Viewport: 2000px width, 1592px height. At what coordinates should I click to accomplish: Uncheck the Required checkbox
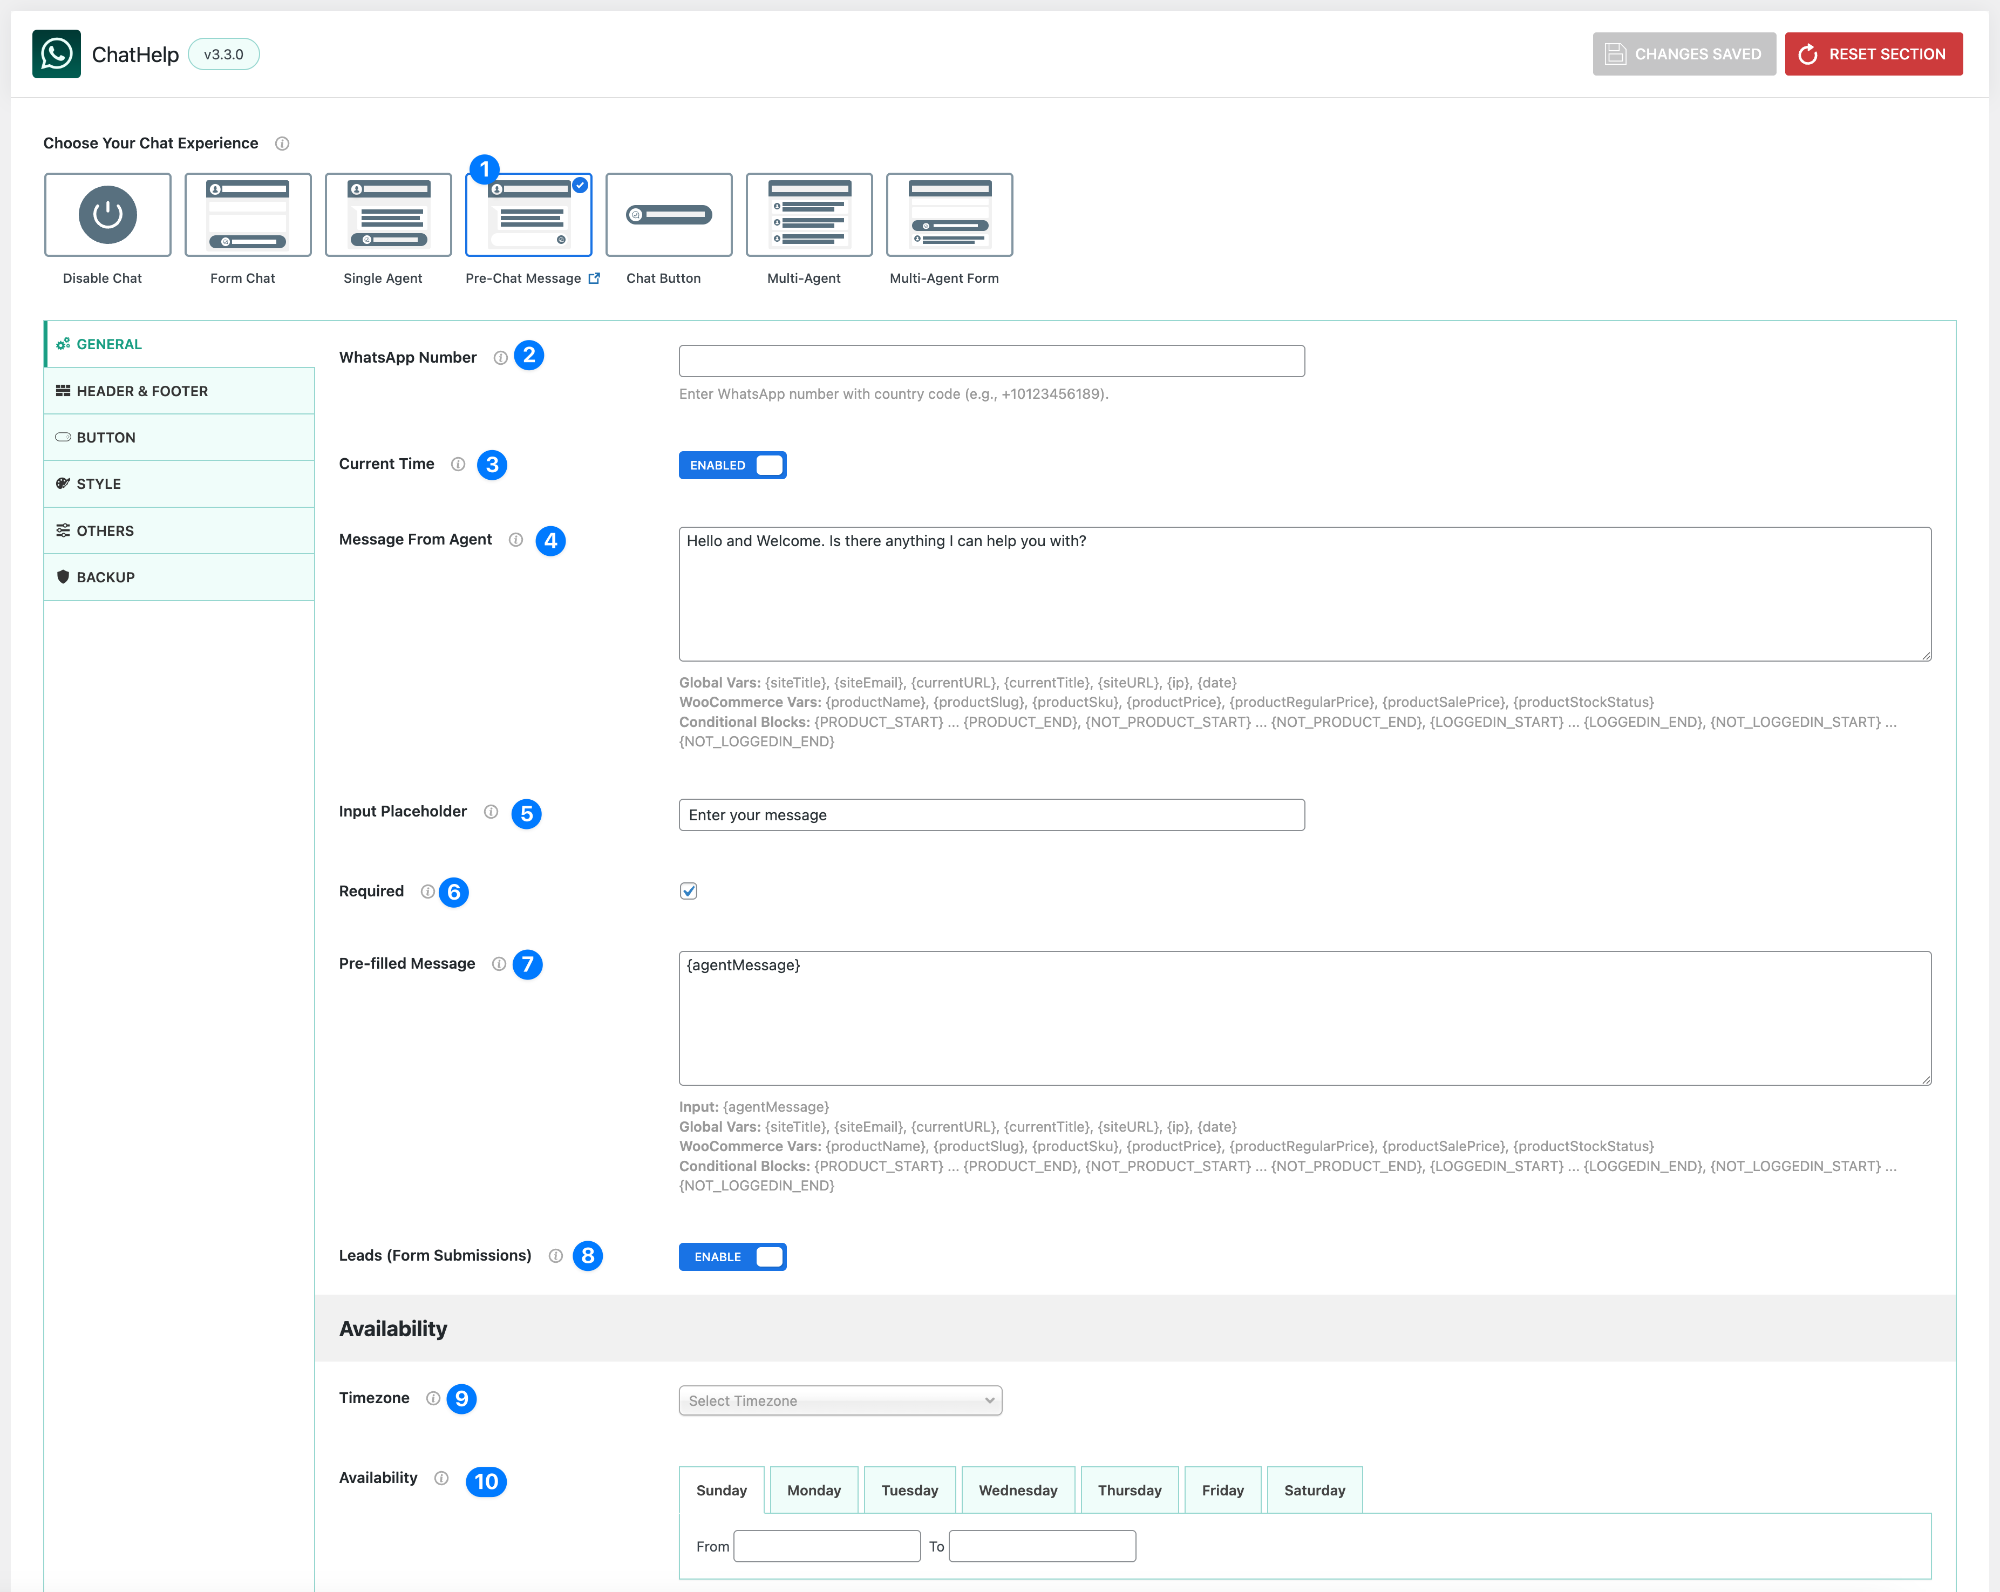[x=688, y=891]
